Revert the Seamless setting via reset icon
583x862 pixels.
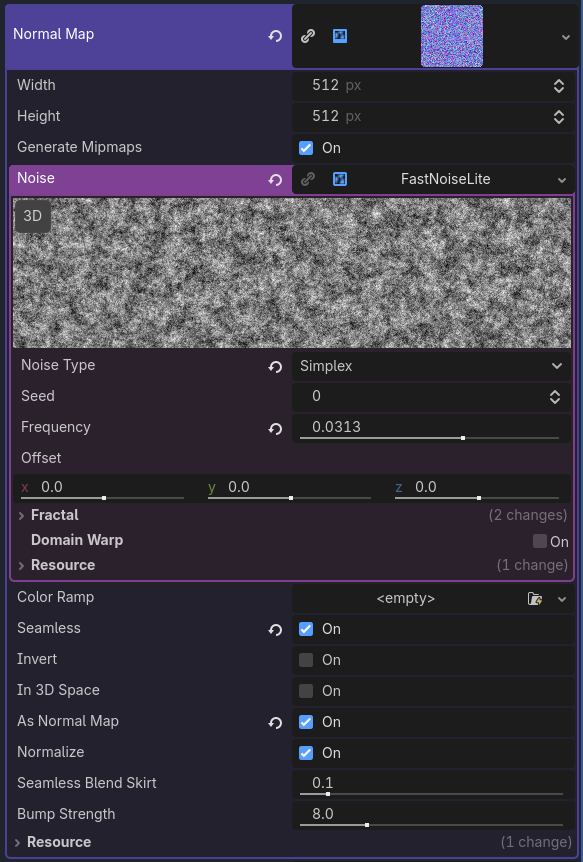(x=275, y=630)
